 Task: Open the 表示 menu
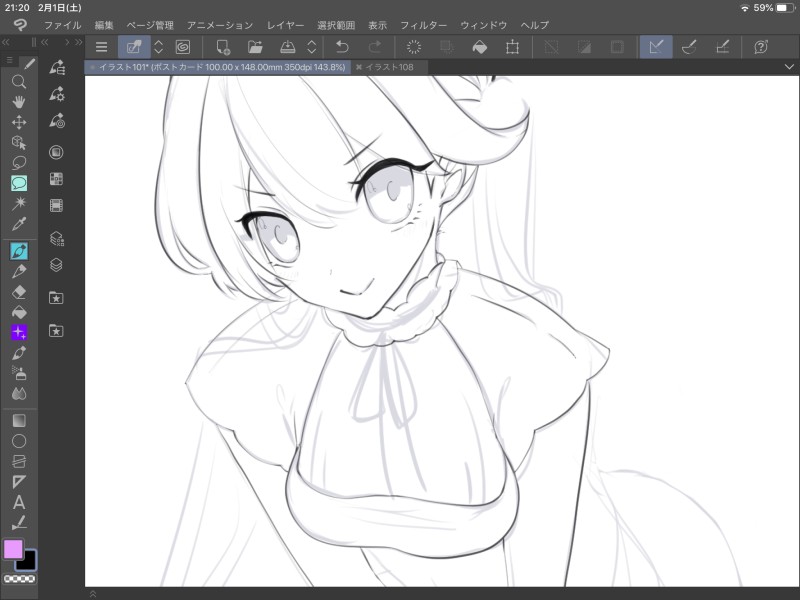(378, 25)
